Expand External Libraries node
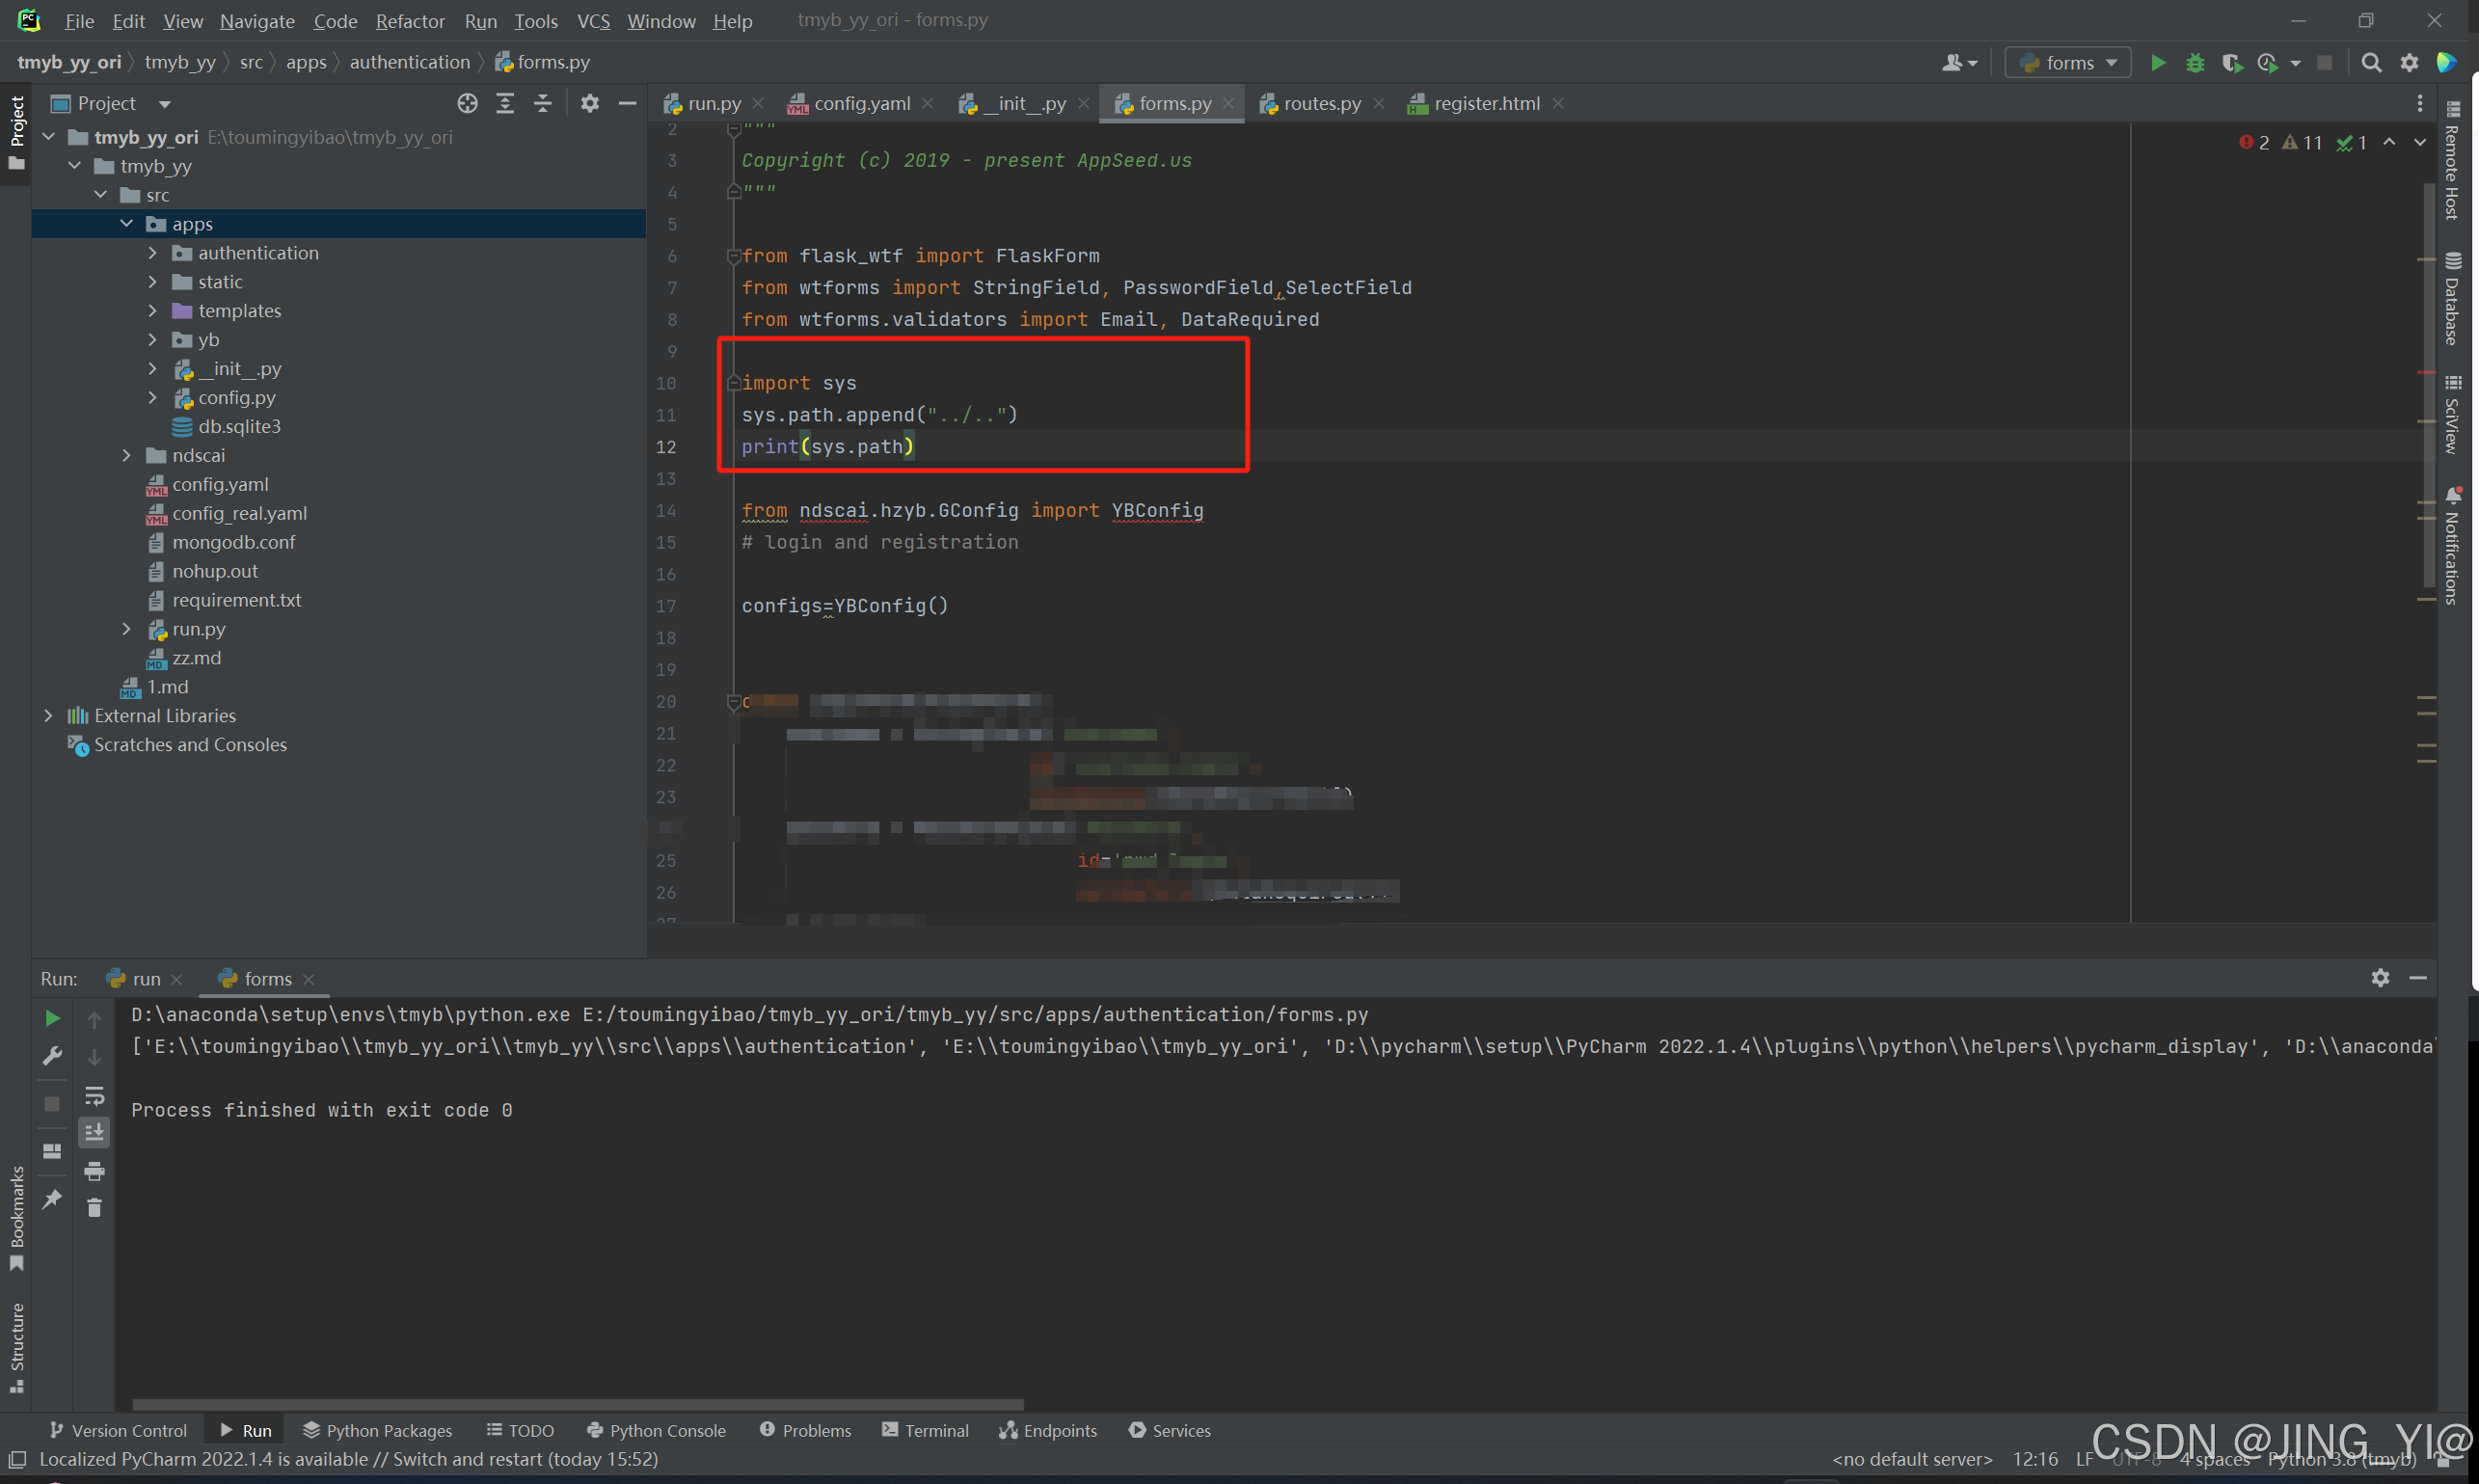 pos(49,716)
